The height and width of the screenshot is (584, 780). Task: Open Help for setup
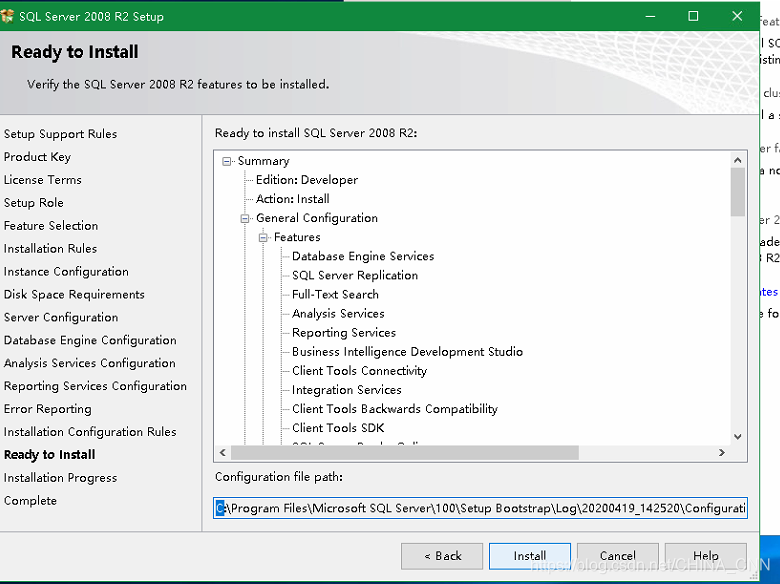[705, 556]
